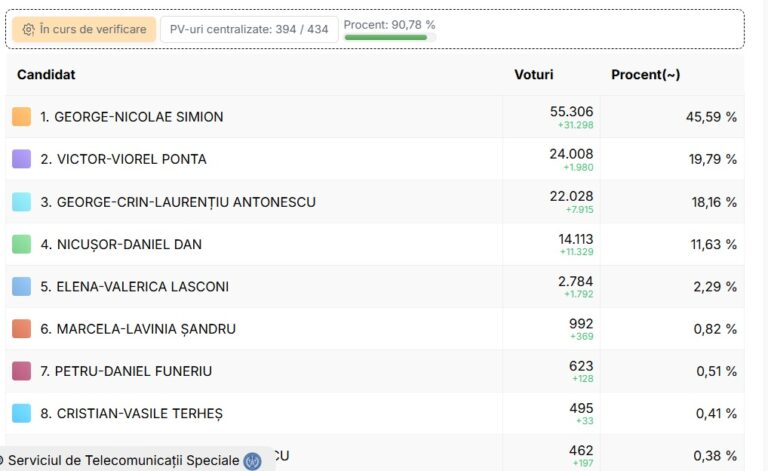Viewport: 768px width, 471px height.
Task: Click the percentage 0,41 %
Action: click(x=716, y=414)
